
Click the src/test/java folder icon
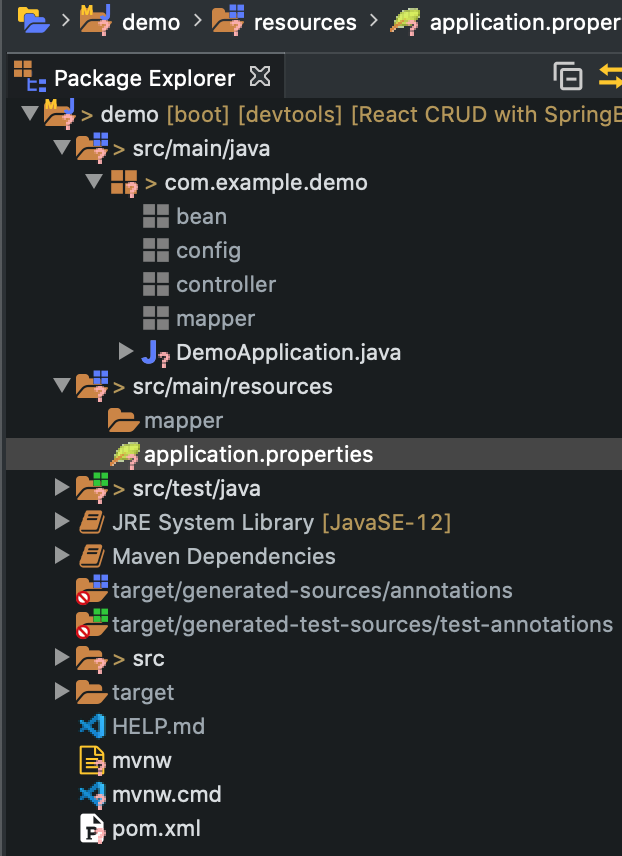[x=92, y=488]
